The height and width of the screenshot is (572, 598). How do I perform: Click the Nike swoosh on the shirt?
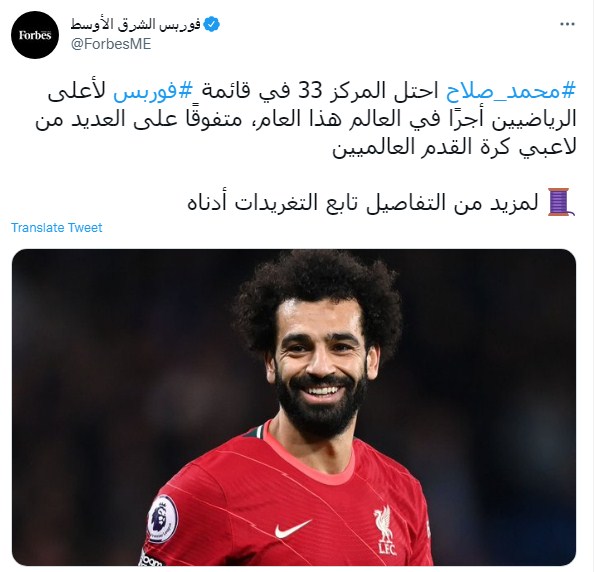[292, 529]
